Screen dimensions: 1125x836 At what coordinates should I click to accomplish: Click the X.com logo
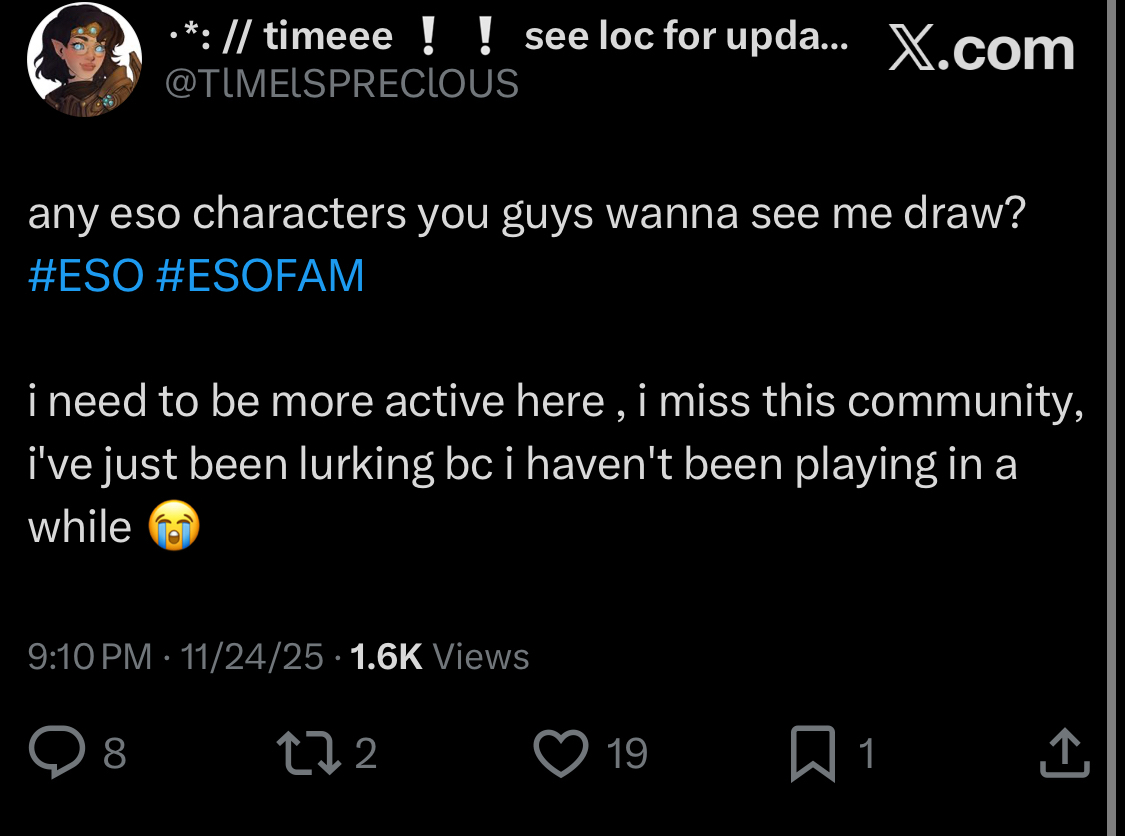[981, 49]
